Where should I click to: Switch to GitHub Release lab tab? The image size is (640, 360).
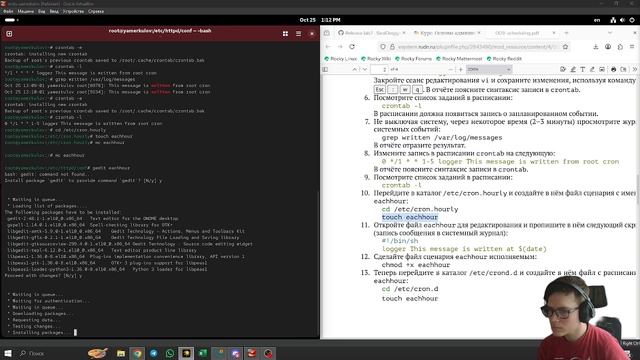pyautogui.click(x=371, y=33)
